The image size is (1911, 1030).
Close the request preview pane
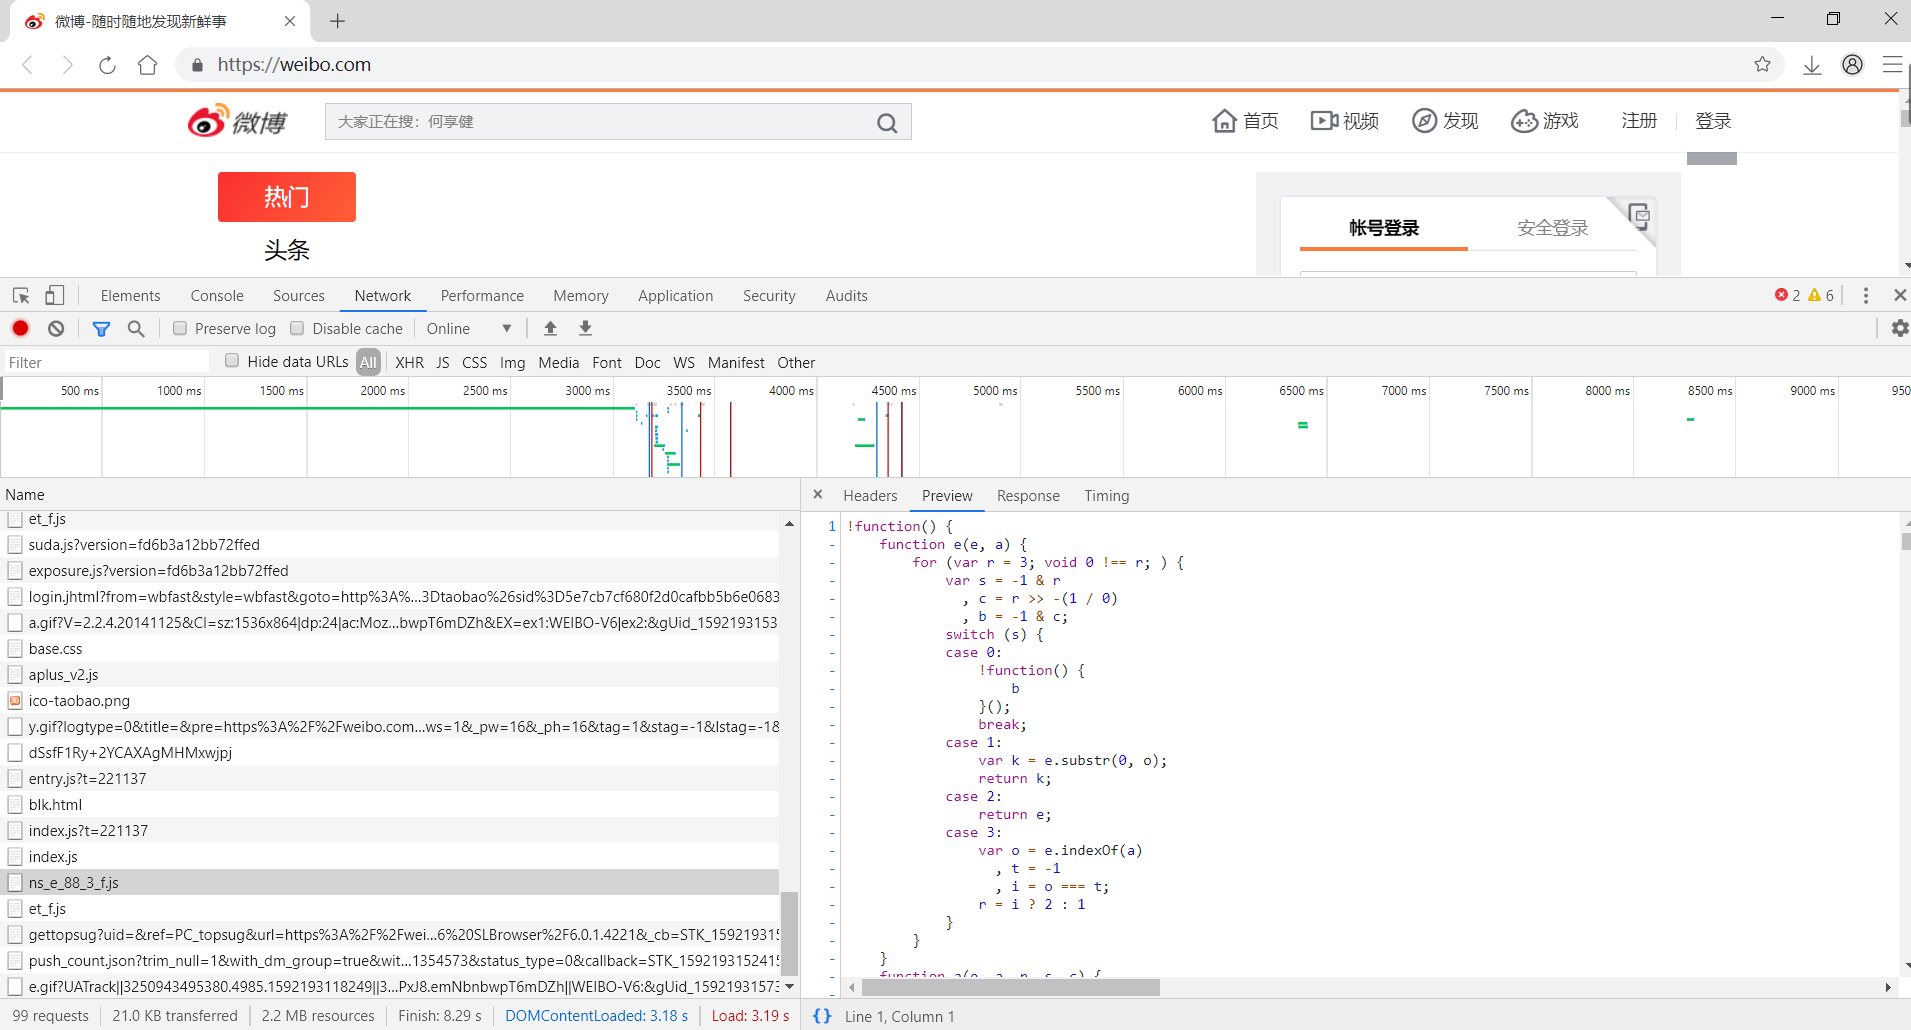(818, 494)
